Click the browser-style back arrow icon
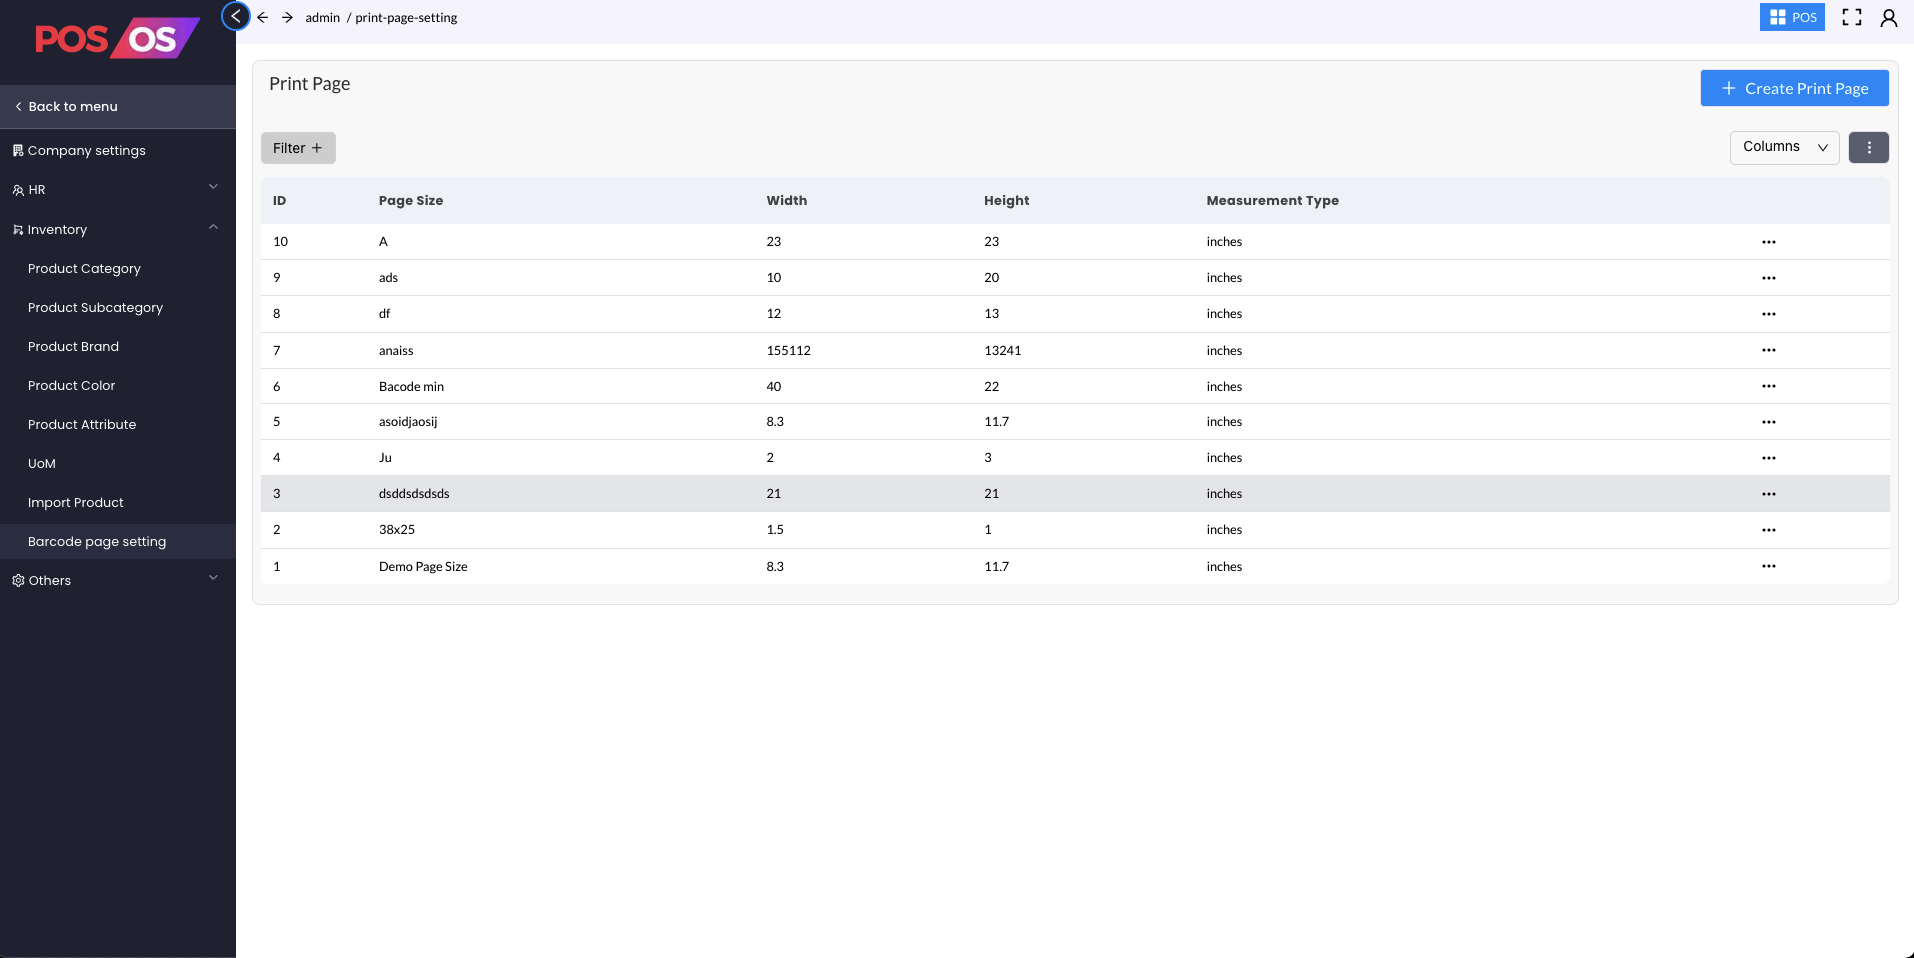The width and height of the screenshot is (1914, 958). coord(263,17)
